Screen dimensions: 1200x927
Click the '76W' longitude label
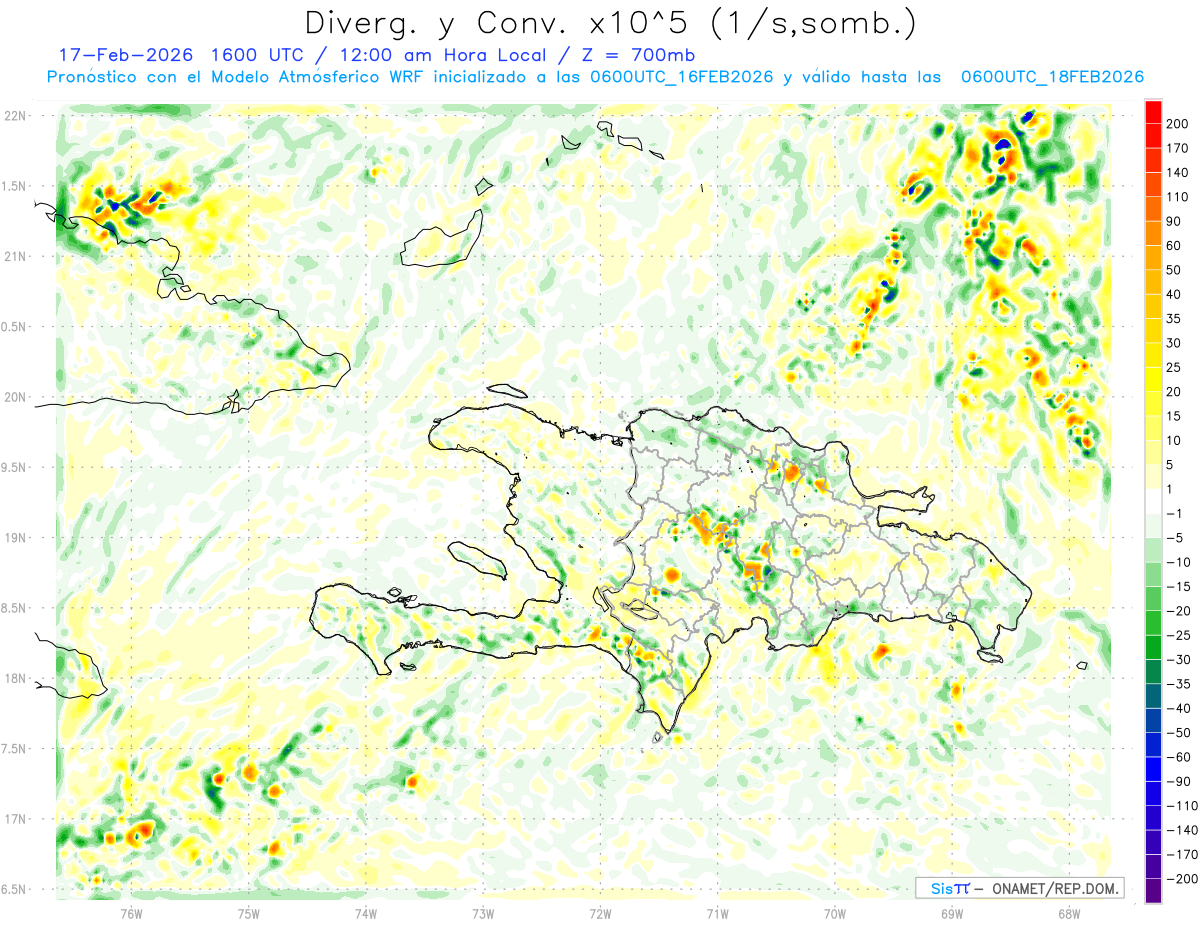(132, 913)
